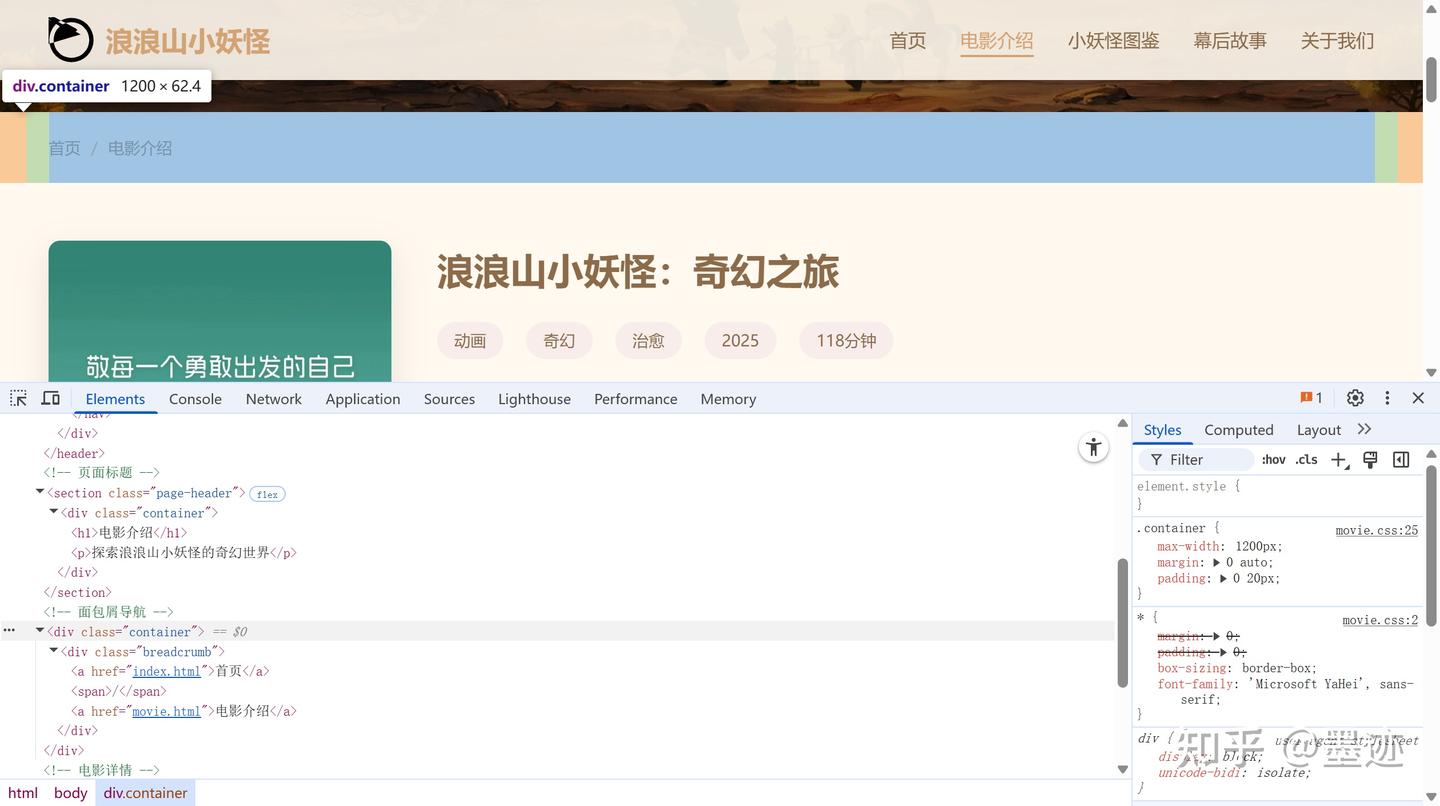1440x806 pixels.
Task: Select the div.container breadcrumb item
Action: [x=146, y=793]
